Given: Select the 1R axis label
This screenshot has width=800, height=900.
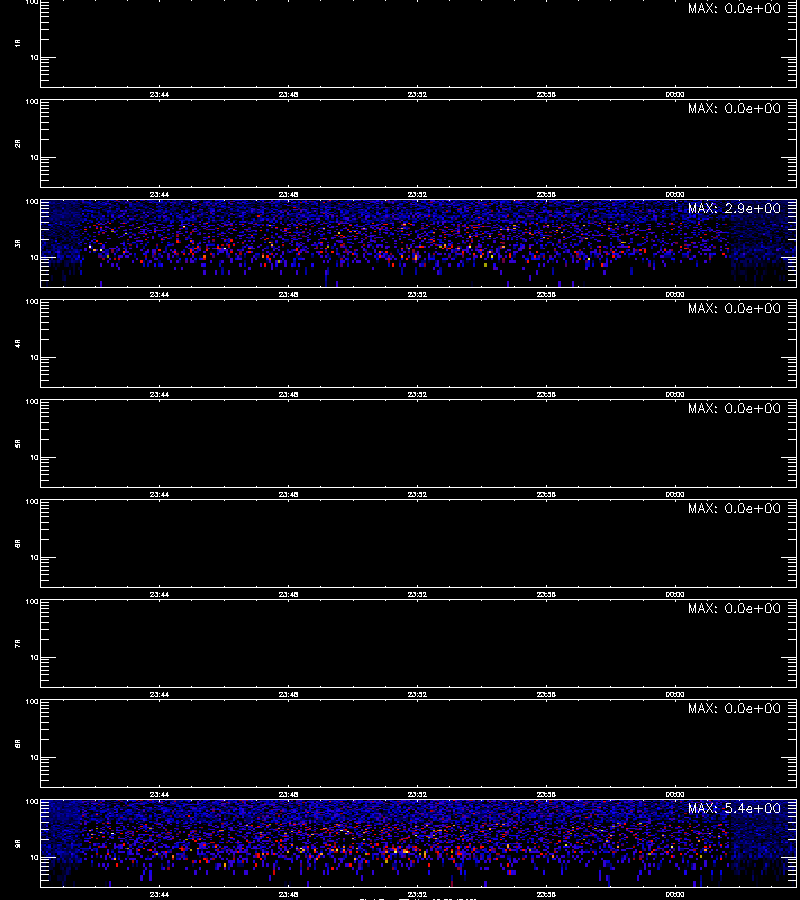Looking at the screenshot, I should (x=18, y=43).
